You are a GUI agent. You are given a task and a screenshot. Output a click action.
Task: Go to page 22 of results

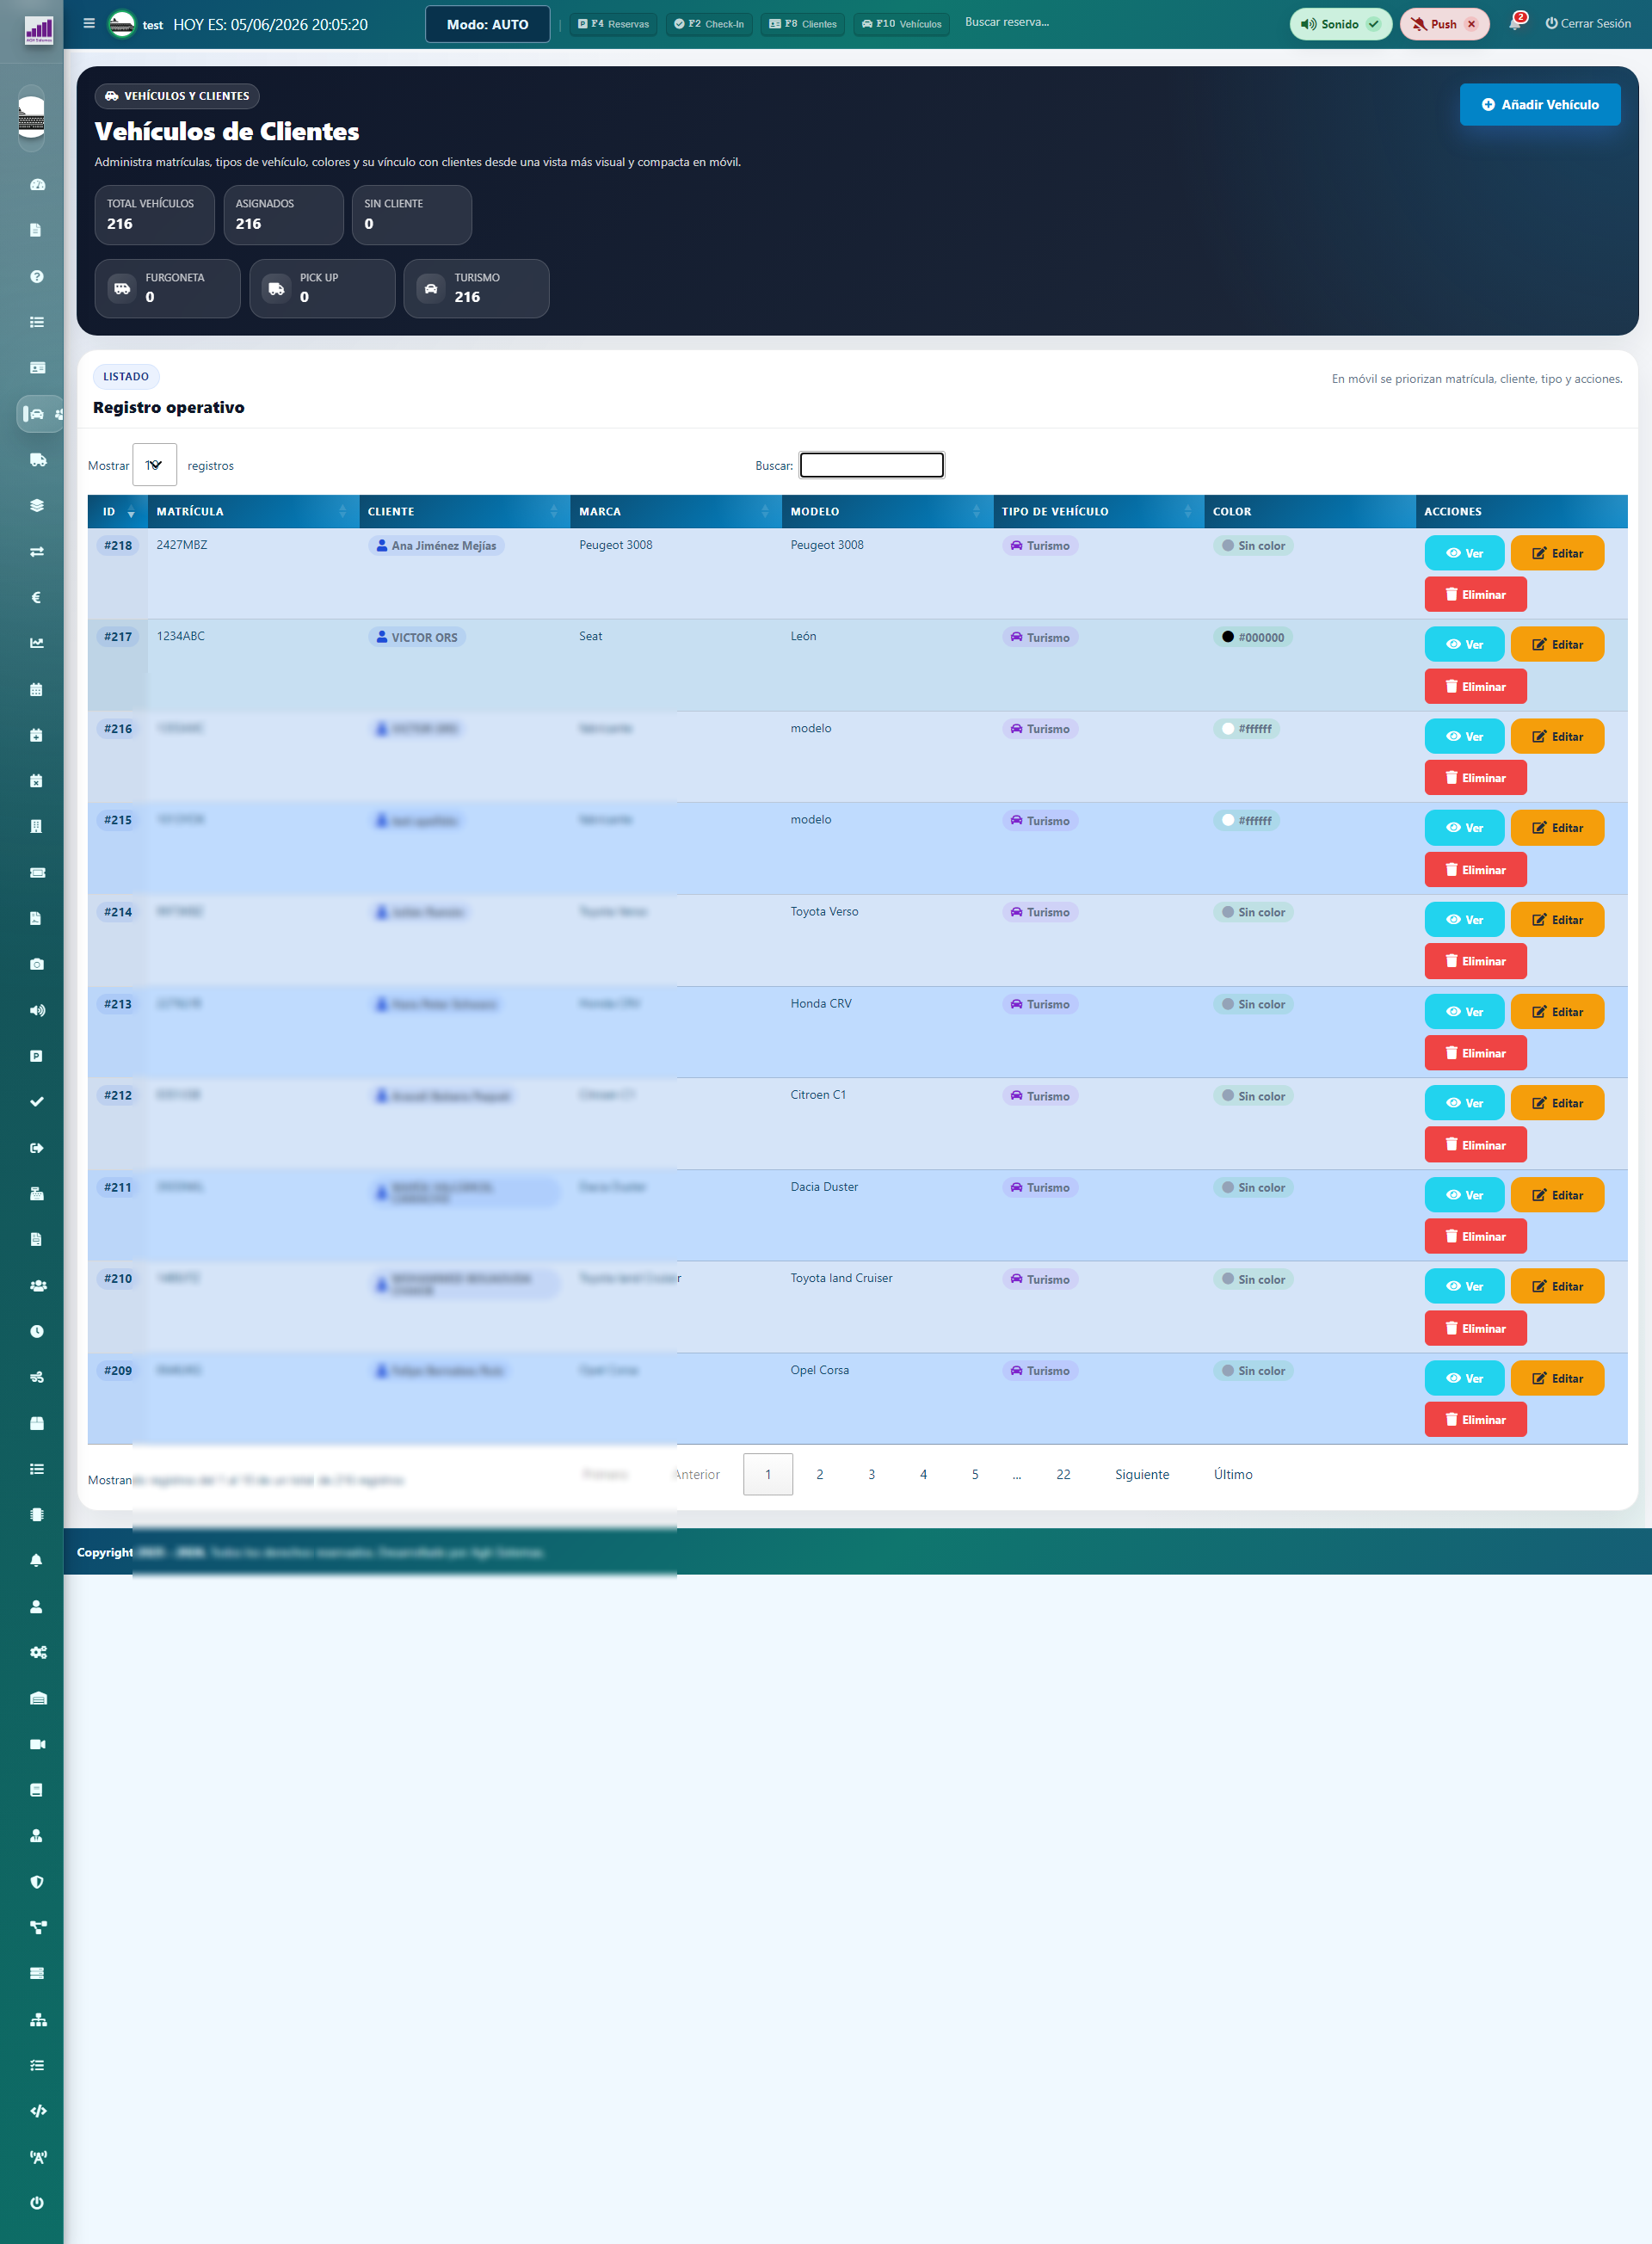pyautogui.click(x=1063, y=1475)
